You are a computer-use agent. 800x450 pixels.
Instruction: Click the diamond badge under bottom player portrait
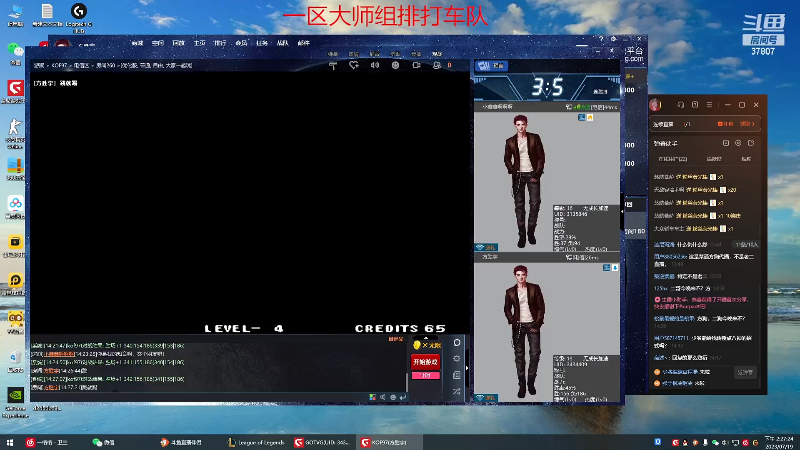tap(486, 398)
